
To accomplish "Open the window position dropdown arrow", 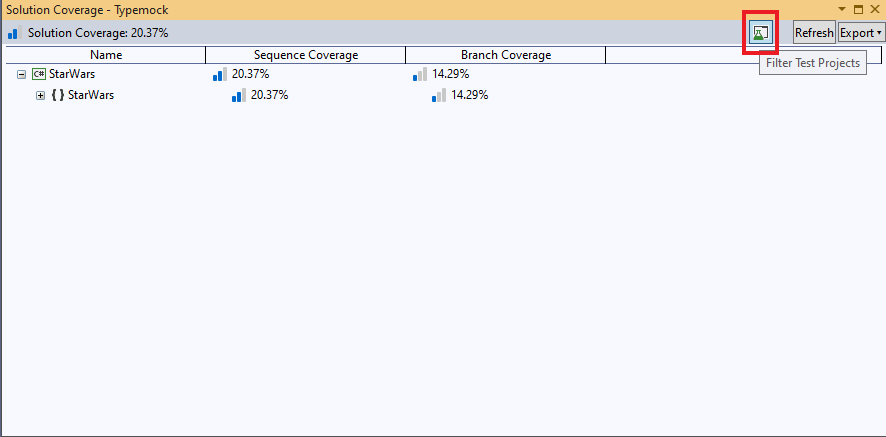I will click(842, 9).
